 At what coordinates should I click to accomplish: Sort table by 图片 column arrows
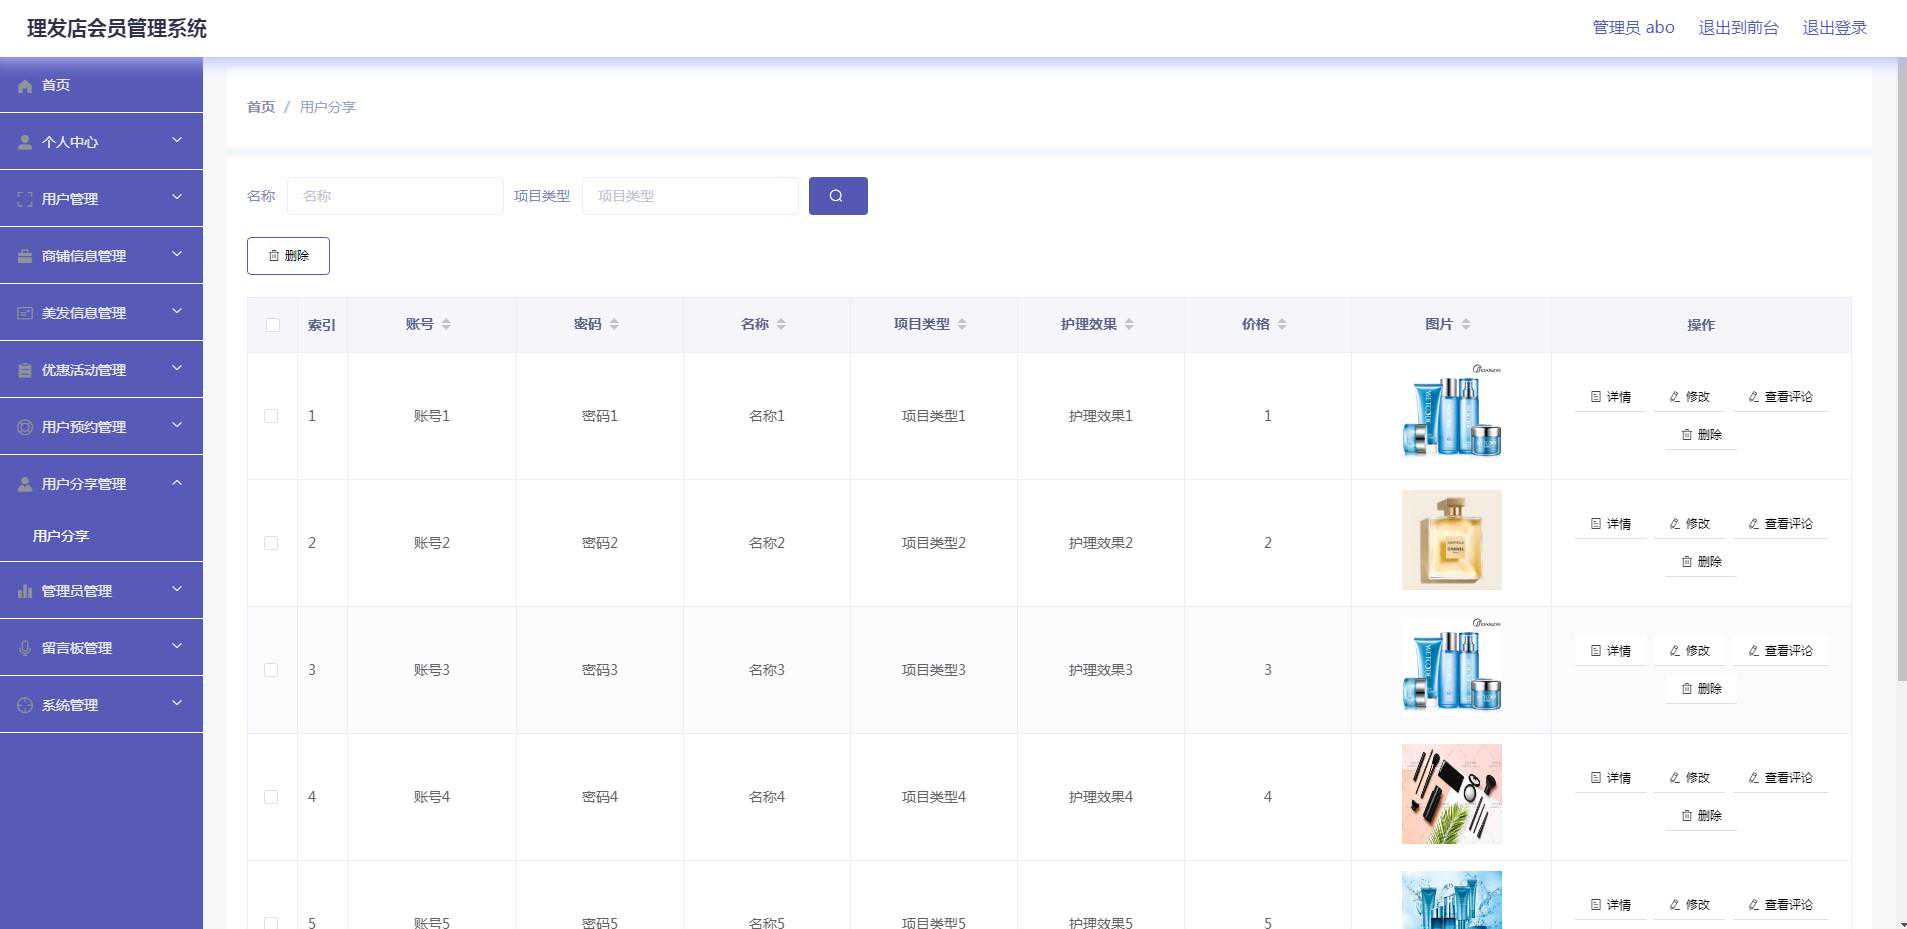point(1466,324)
